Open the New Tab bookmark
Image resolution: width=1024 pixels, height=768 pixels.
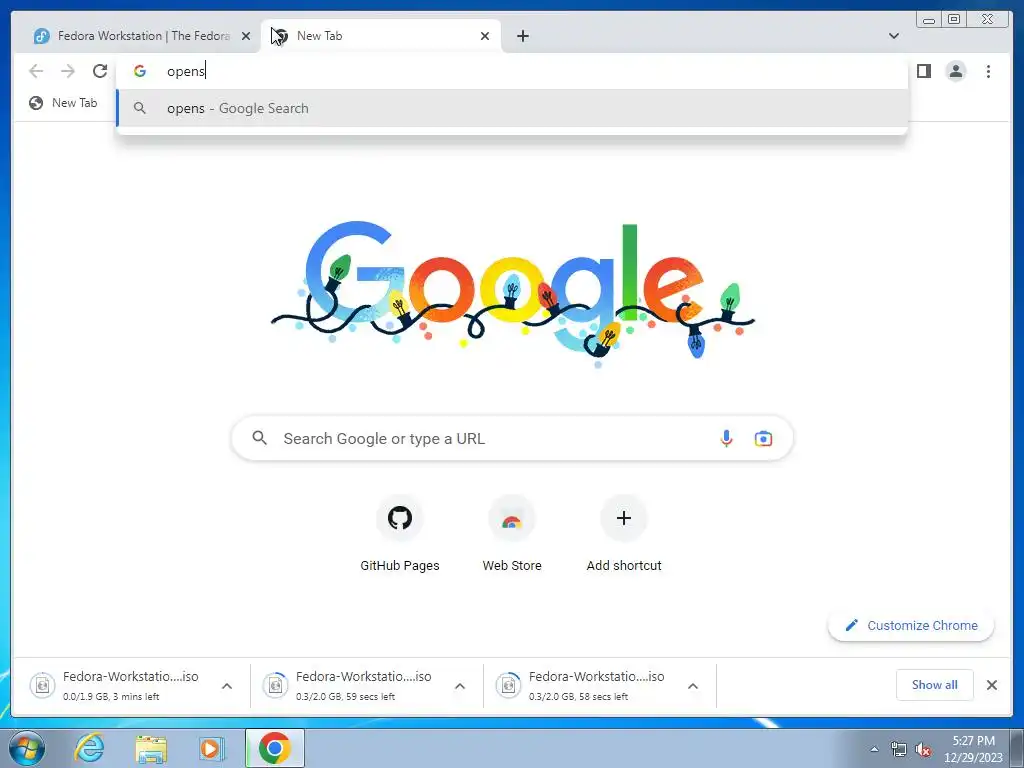click(63, 103)
